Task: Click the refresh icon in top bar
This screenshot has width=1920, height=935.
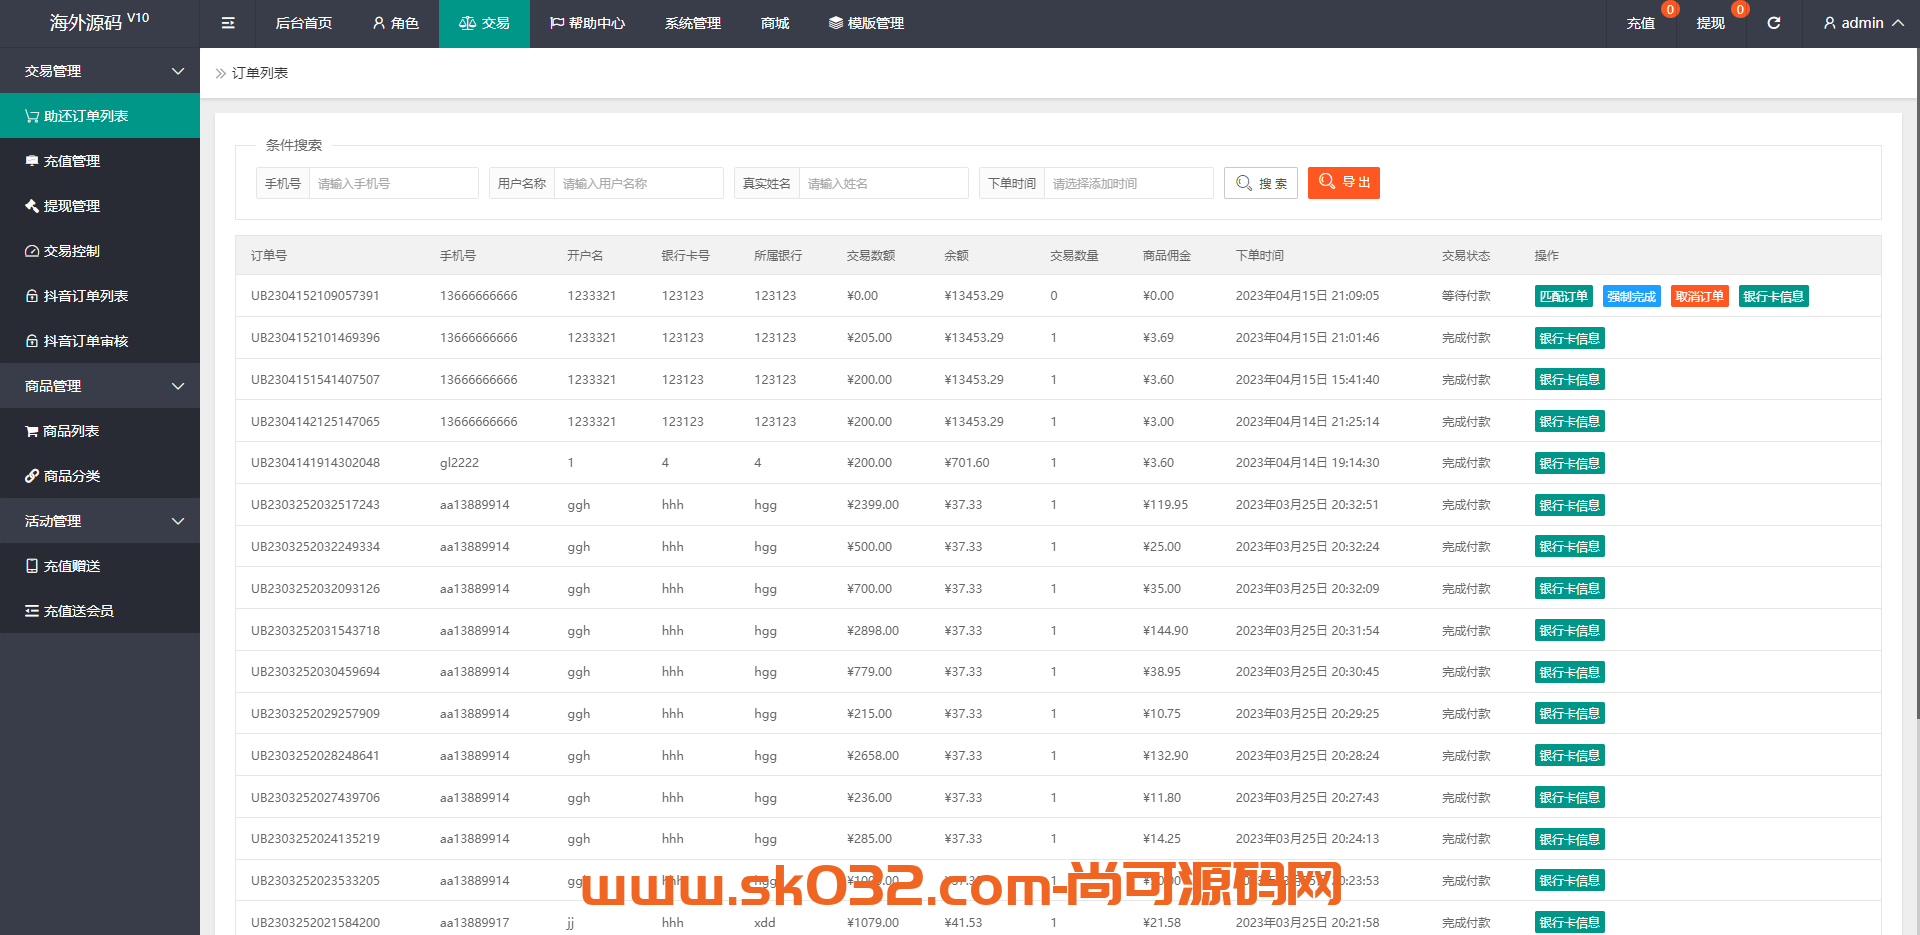Action: [1774, 23]
